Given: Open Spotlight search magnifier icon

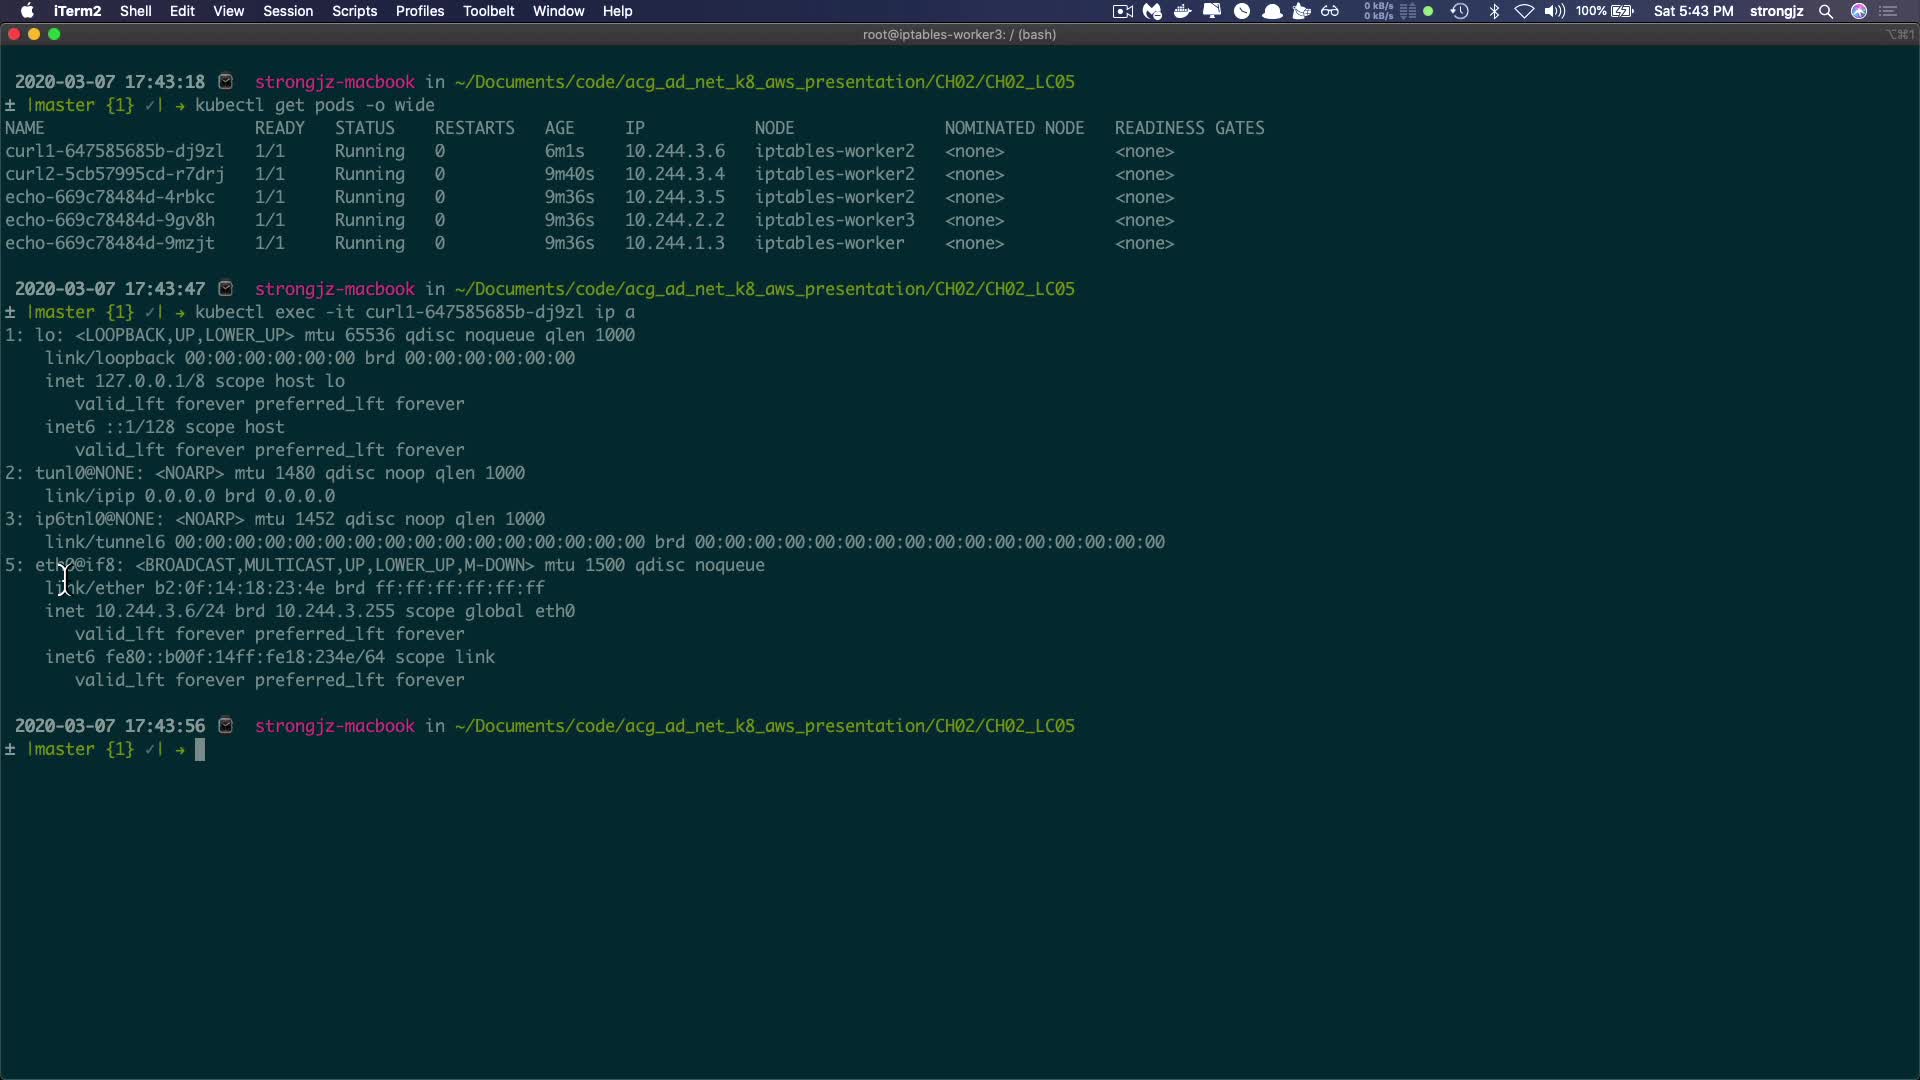Looking at the screenshot, I should 1826,11.
